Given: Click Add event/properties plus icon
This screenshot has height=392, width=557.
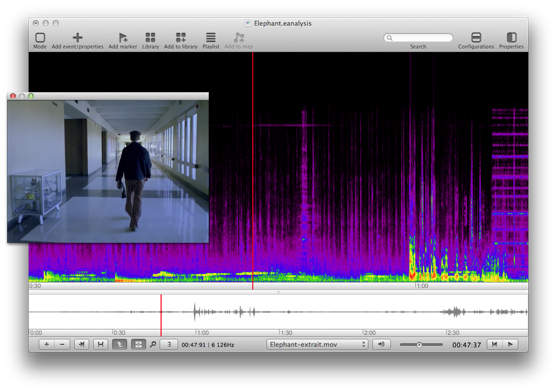Looking at the screenshot, I should coord(77,37).
